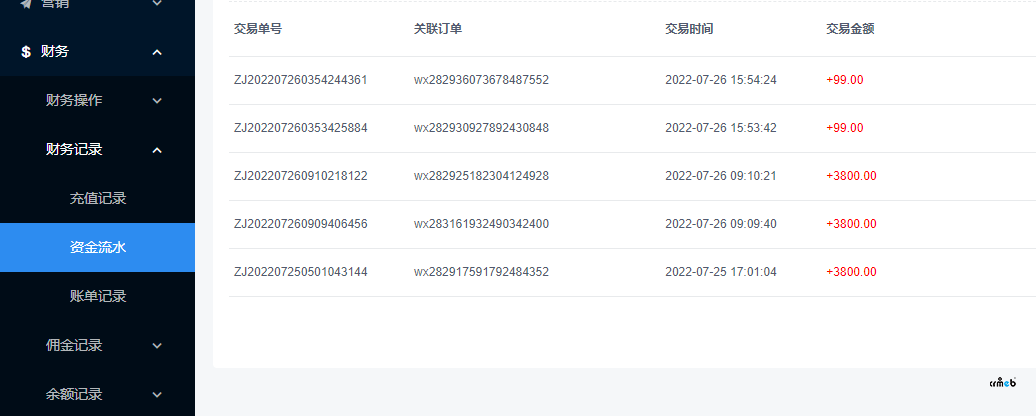This screenshot has height=416, width=1036.
Task: Click order wx282936073678487552
Action: coord(481,80)
